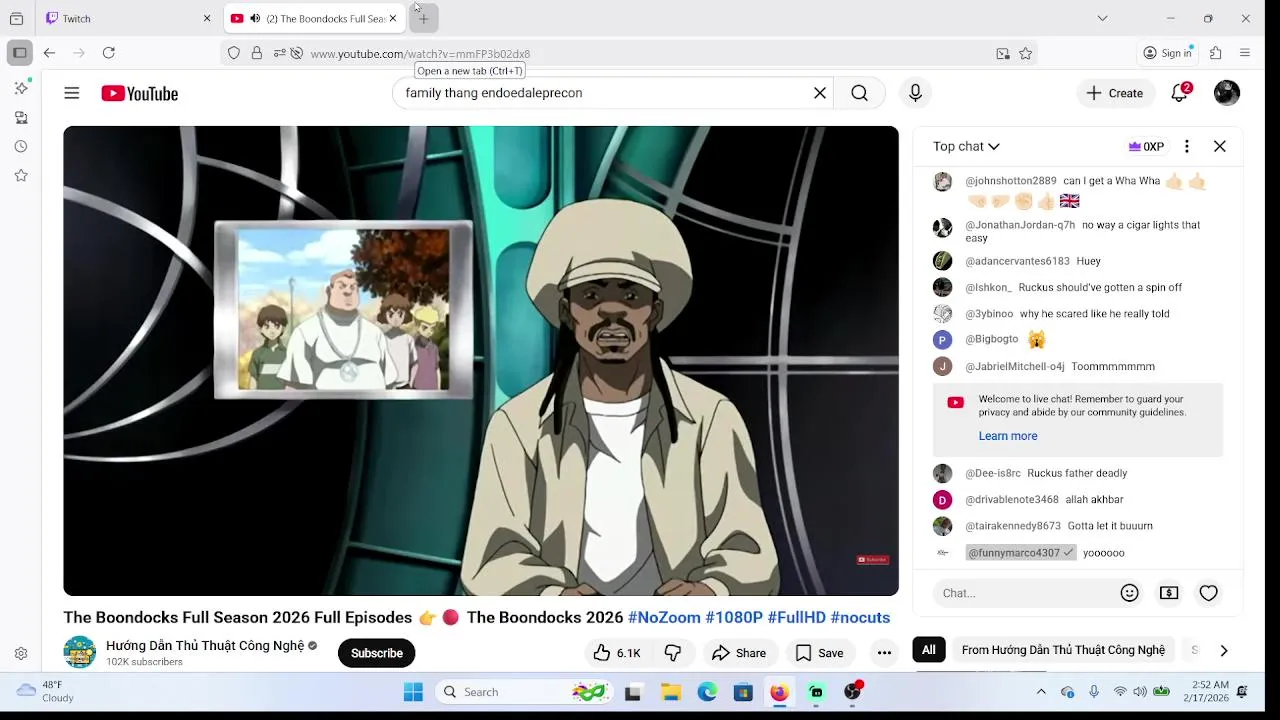Show hidden system tray icons
The width and height of the screenshot is (1280, 720).
click(x=1041, y=692)
